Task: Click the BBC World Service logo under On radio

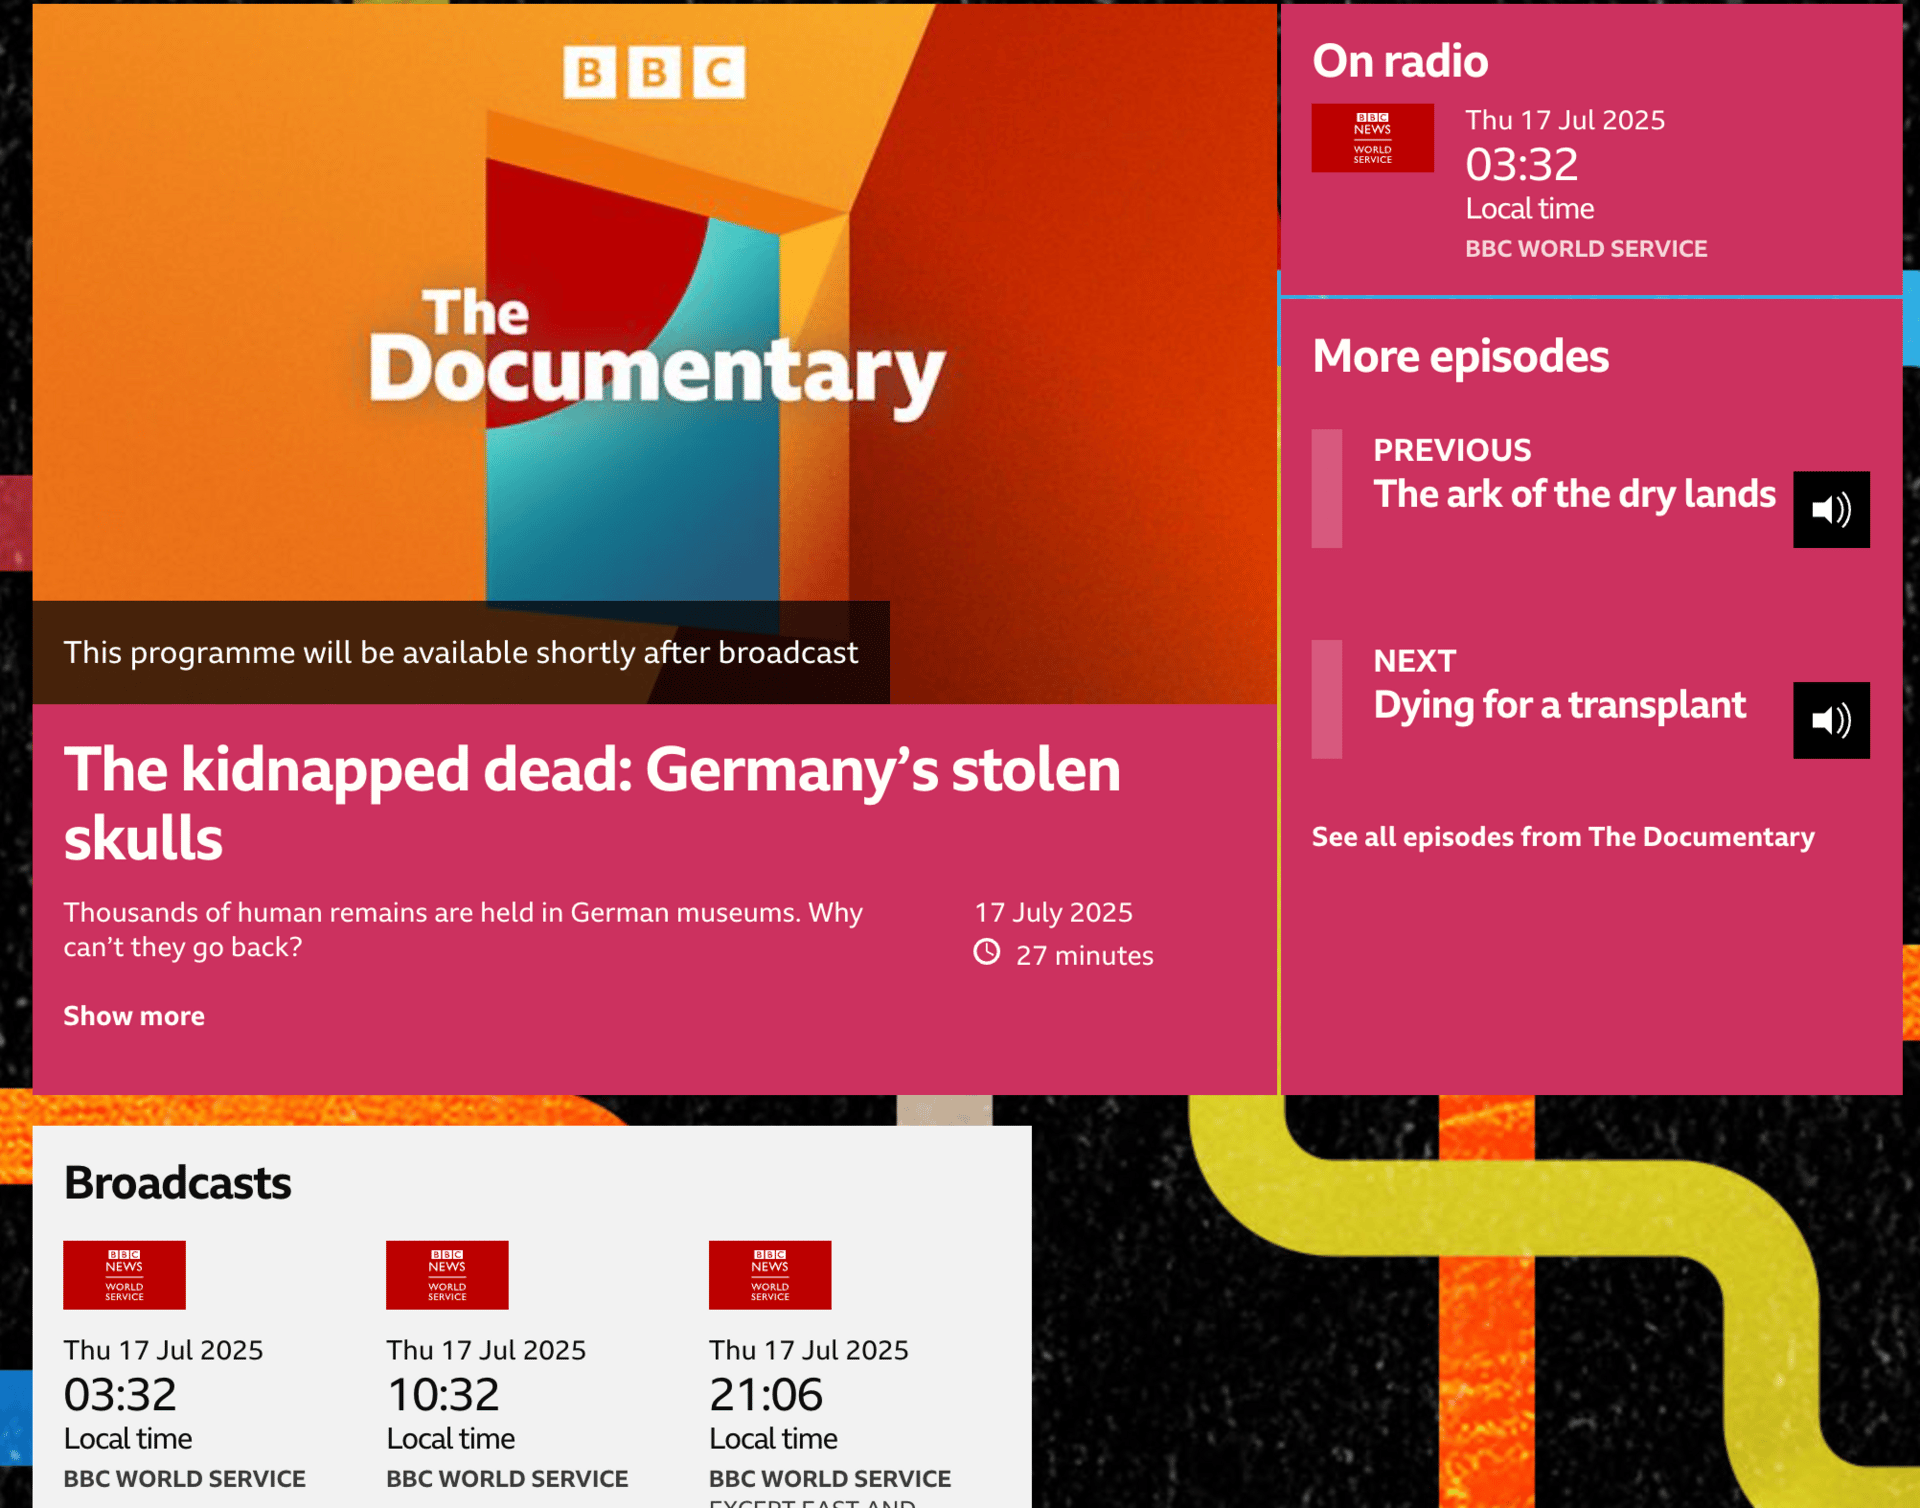Action: pos(1372,138)
